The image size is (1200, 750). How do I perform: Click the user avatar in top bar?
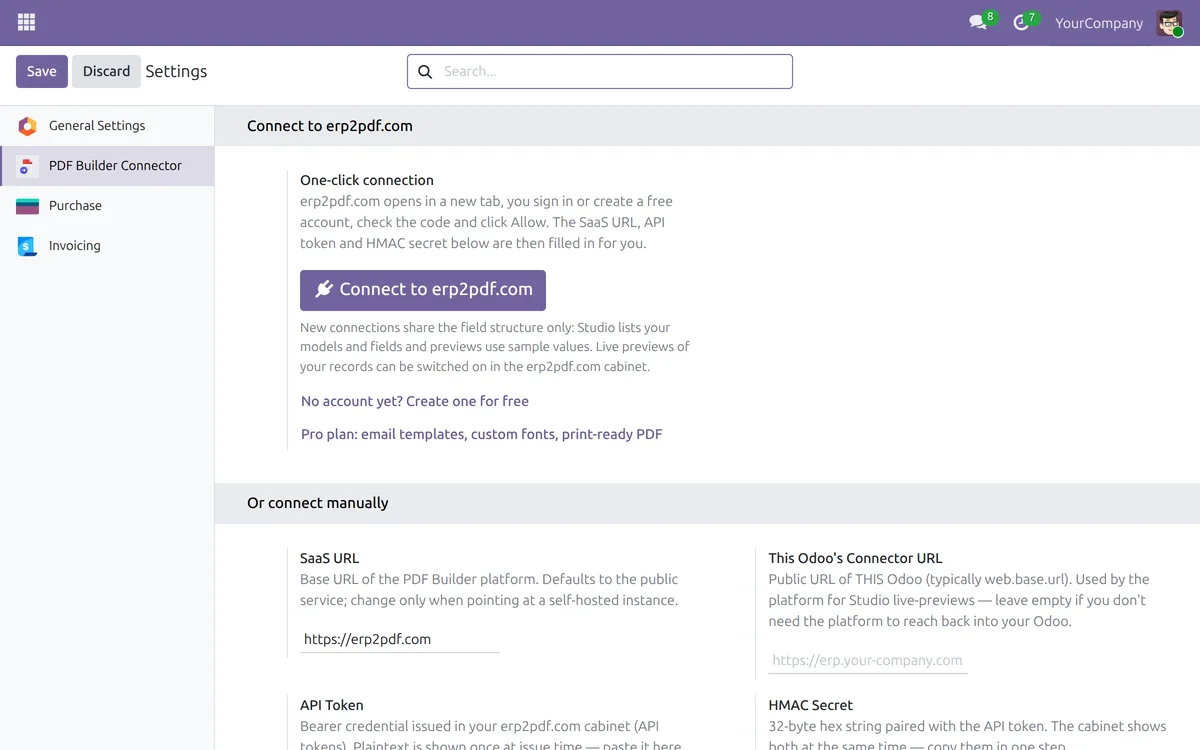pyautogui.click(x=1169, y=23)
